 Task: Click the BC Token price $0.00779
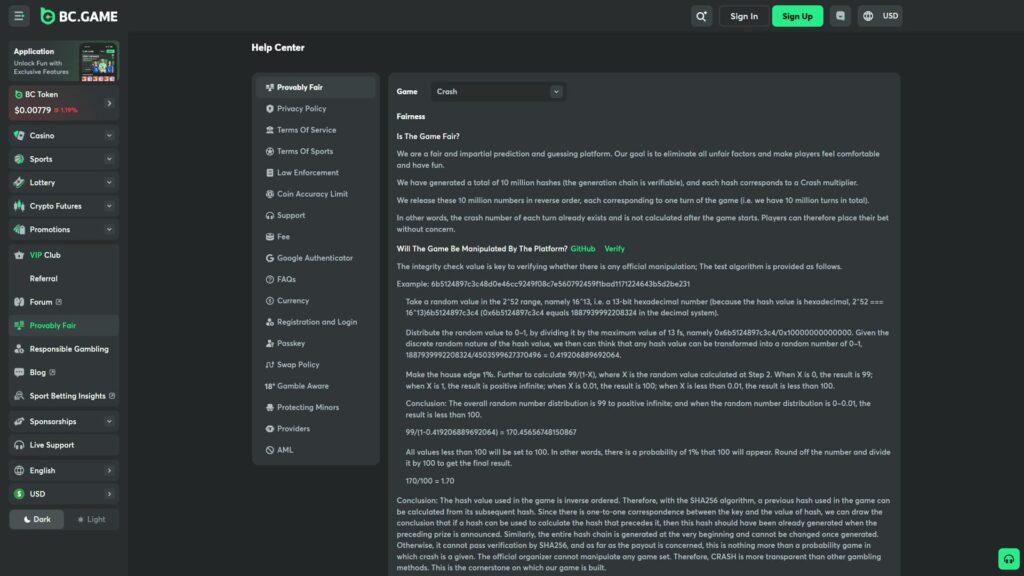click(33, 110)
